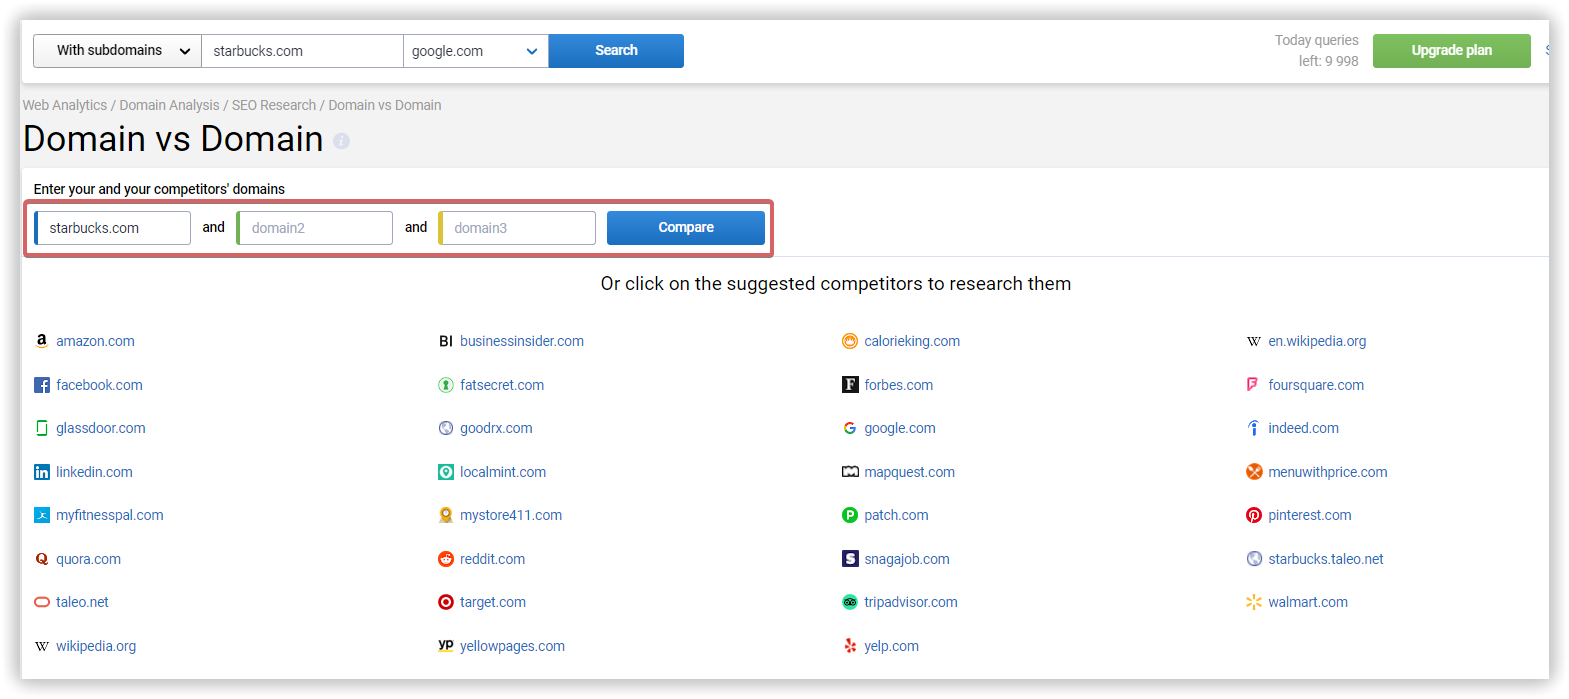Focus the first domain field starbucks.com
1569x699 pixels.
113,228
